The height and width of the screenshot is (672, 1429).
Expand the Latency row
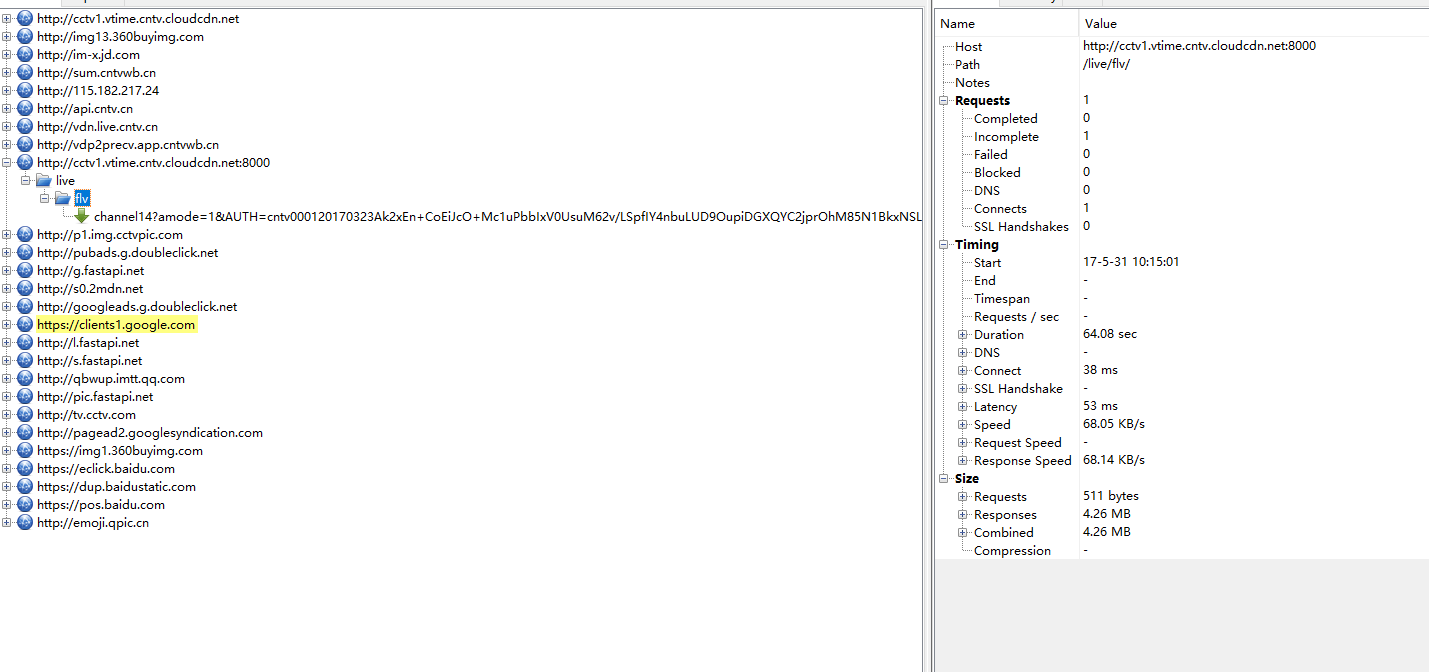(x=963, y=407)
